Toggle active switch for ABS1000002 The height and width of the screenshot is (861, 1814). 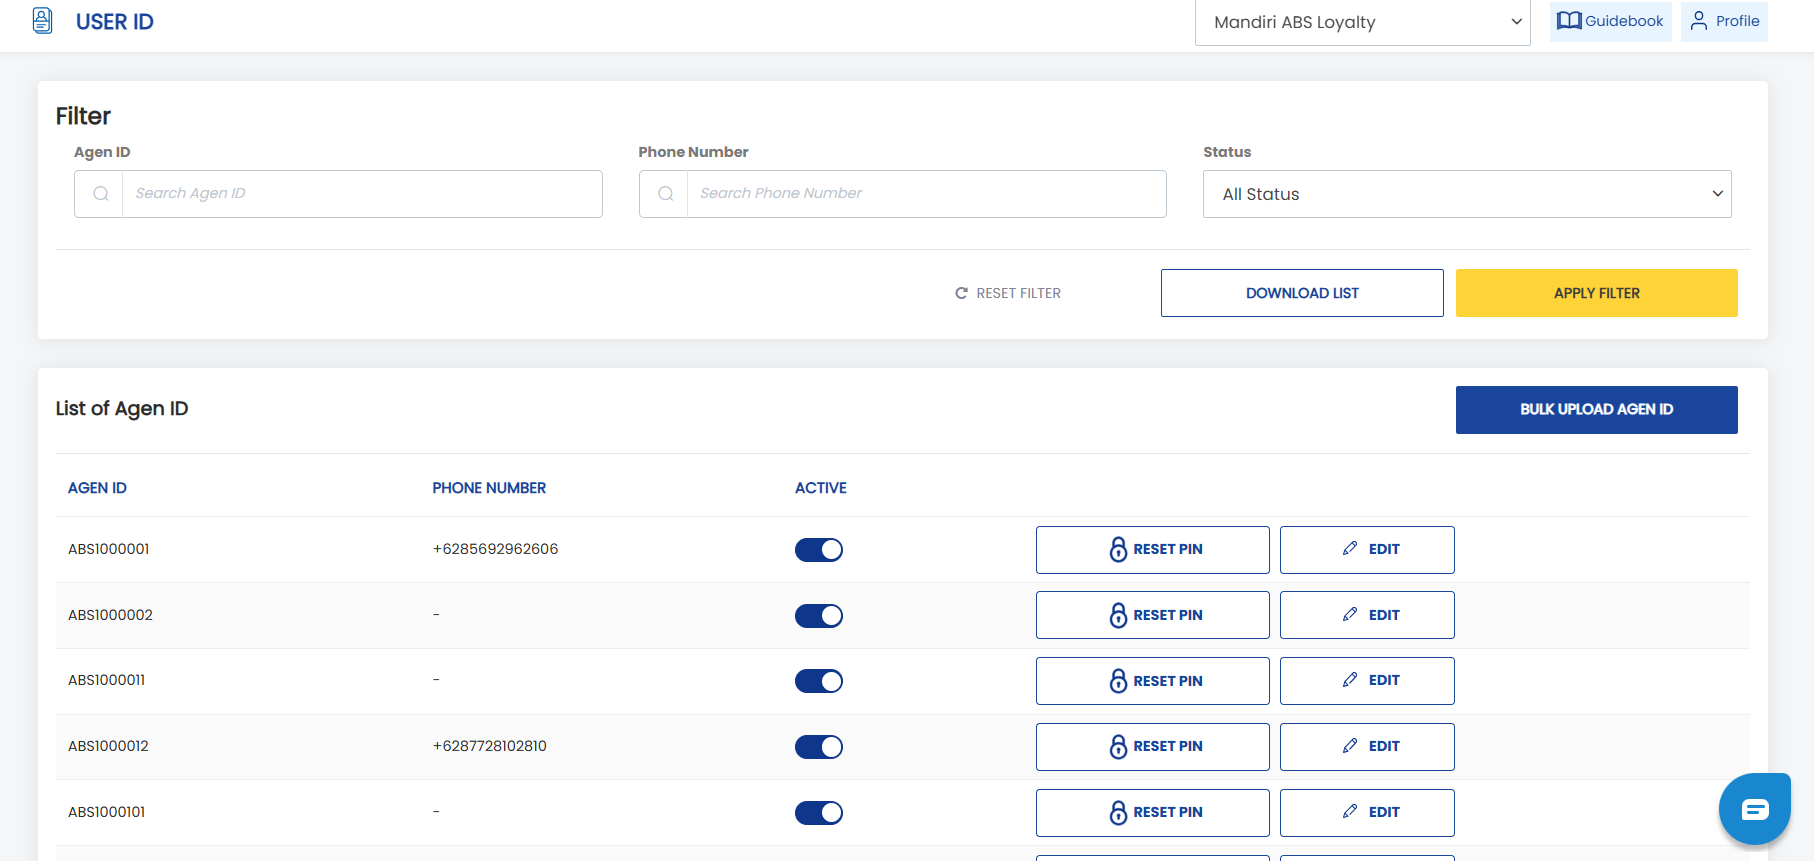pyautogui.click(x=819, y=616)
